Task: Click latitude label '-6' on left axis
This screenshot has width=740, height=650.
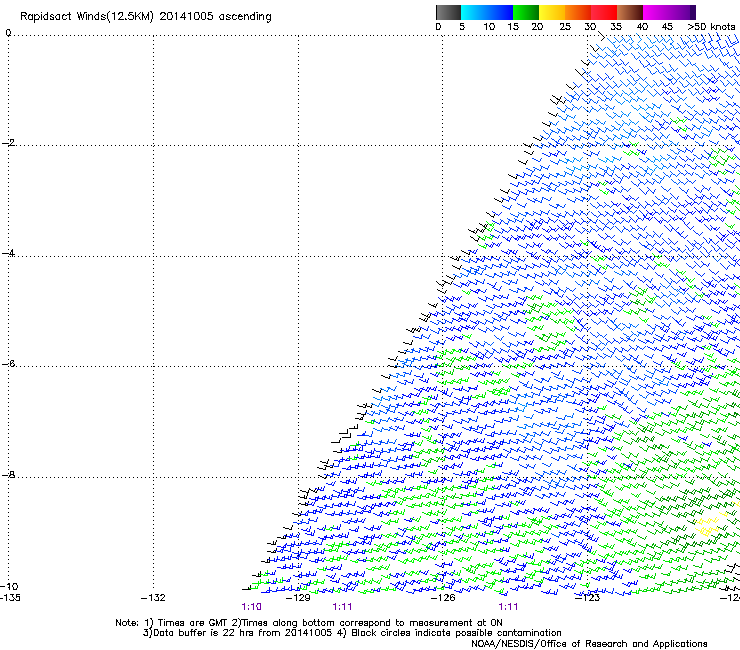Action: 8,363
